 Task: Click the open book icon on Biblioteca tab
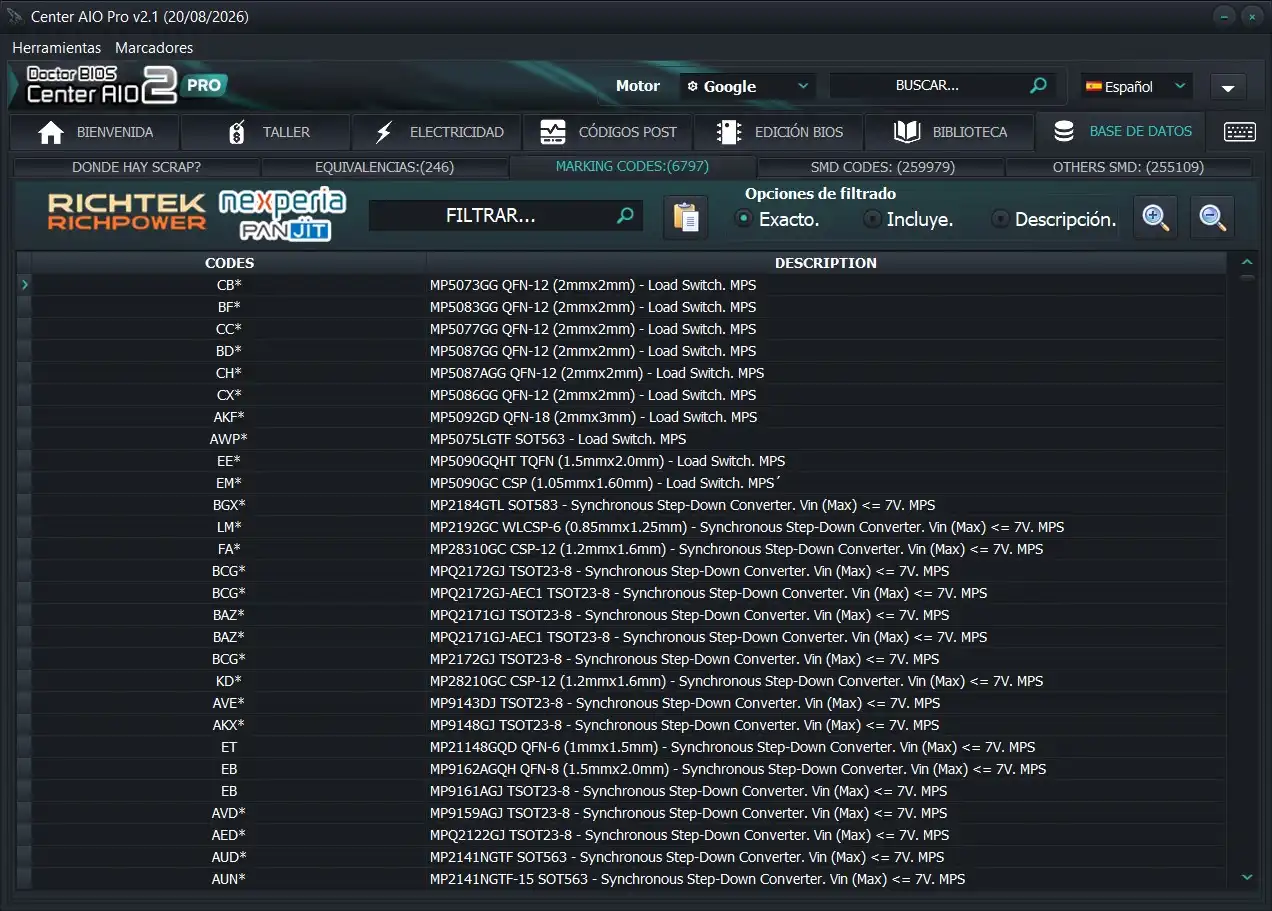point(907,132)
